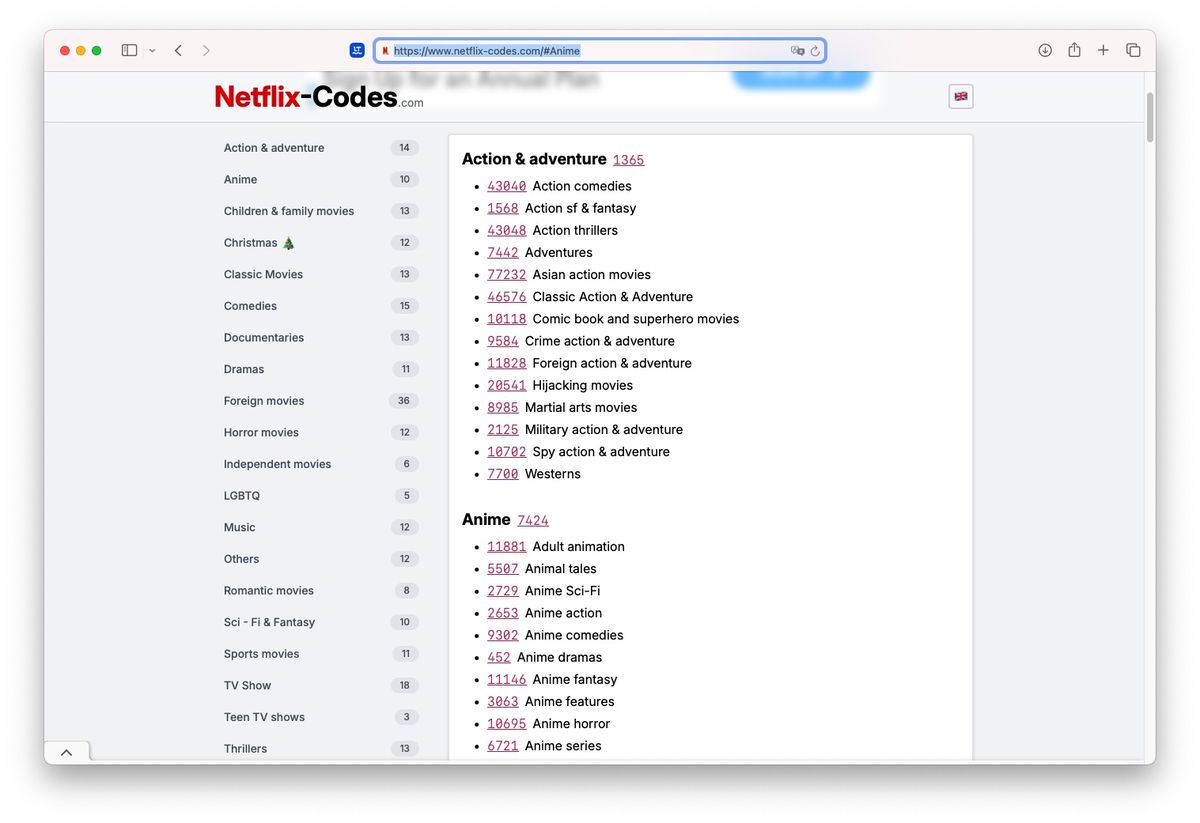The height and width of the screenshot is (823, 1200).
Task: Reload the Netflix-Codes page
Action: coord(815,50)
